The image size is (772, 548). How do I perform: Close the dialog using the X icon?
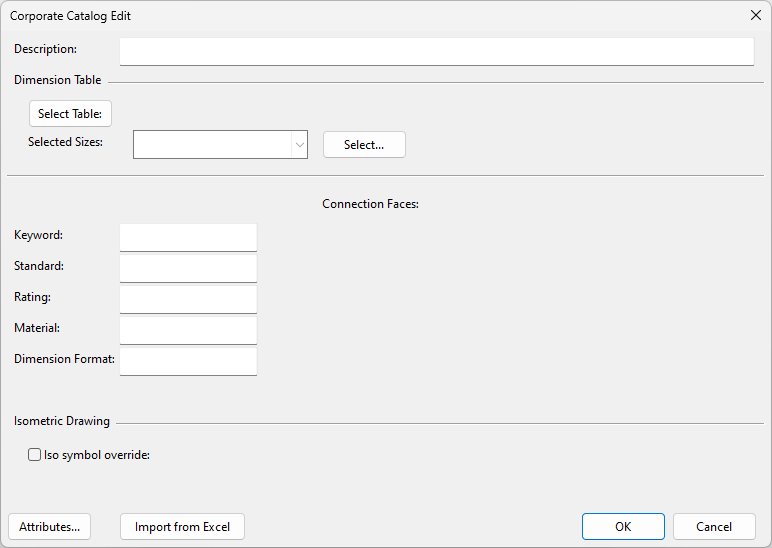pos(755,15)
